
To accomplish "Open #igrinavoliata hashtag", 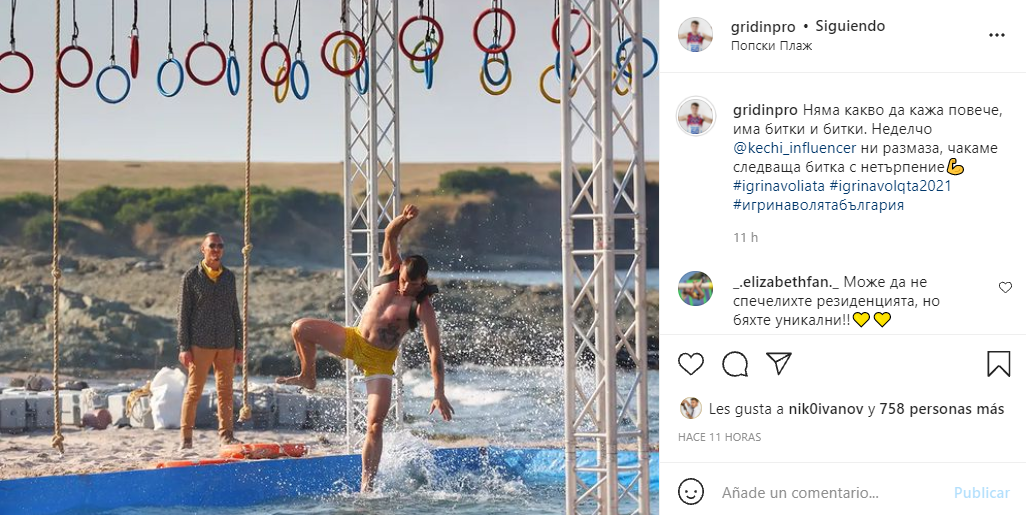I will click(x=779, y=186).
